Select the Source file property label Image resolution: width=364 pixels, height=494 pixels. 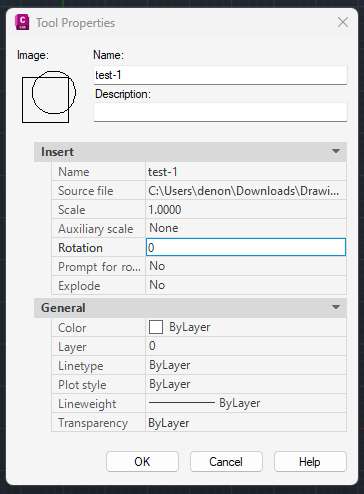click(x=86, y=191)
